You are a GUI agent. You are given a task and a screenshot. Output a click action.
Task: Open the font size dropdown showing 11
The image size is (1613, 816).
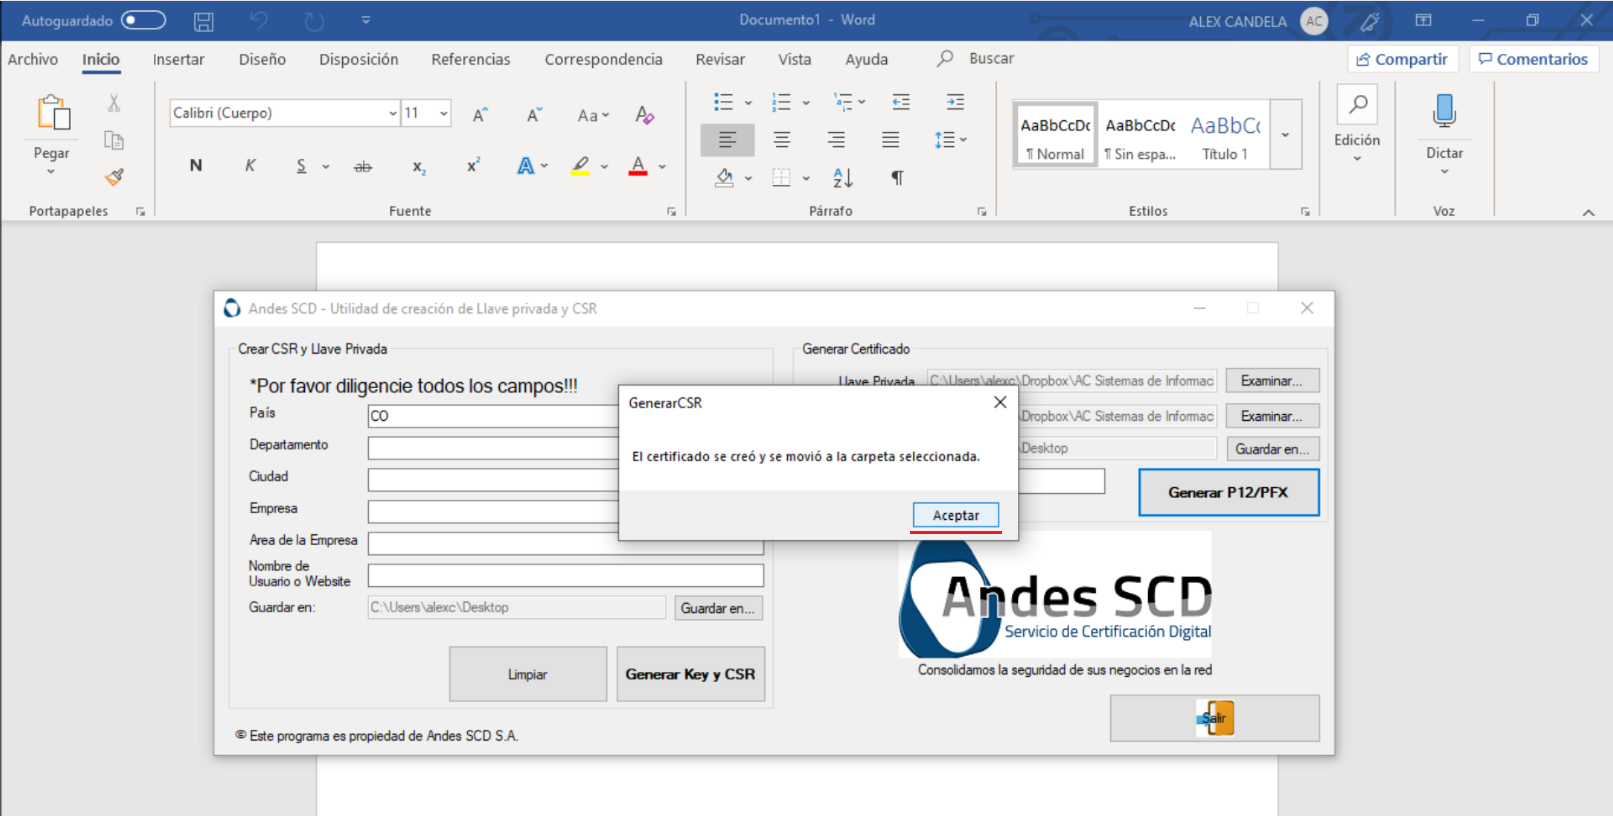coord(443,114)
